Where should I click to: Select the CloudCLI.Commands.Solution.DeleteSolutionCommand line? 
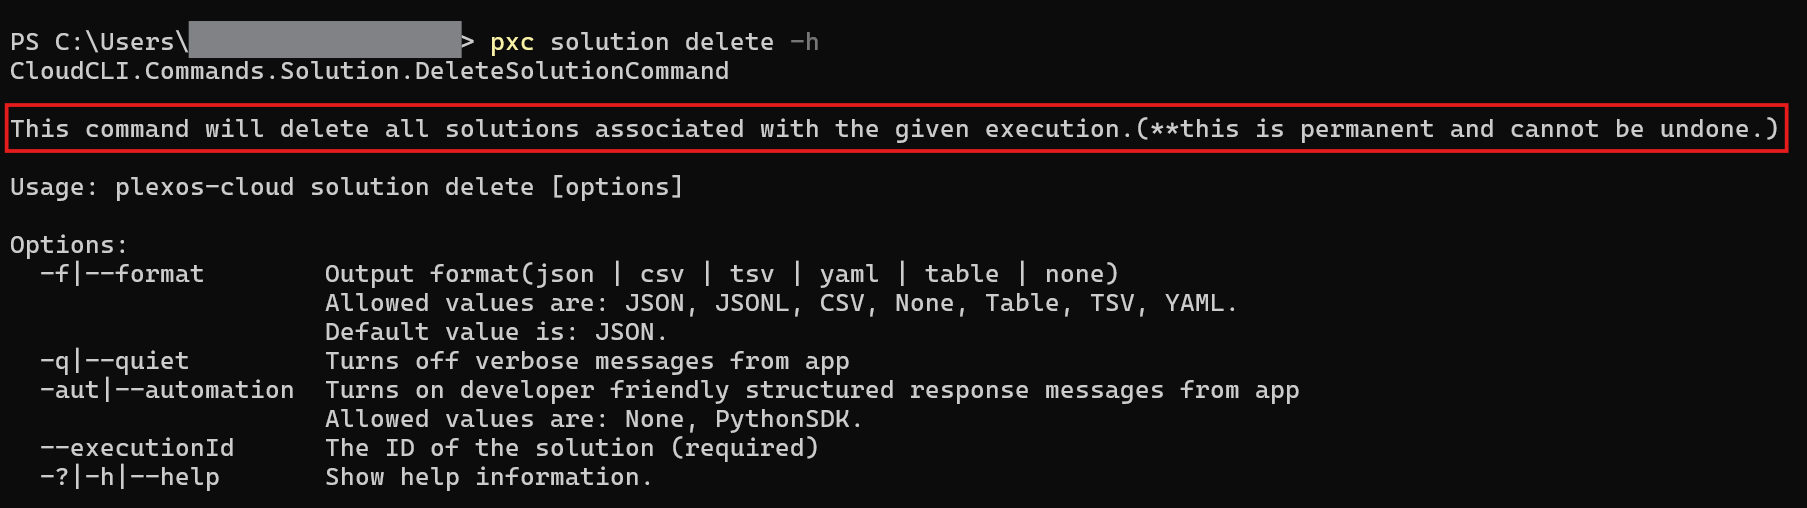click(x=369, y=71)
